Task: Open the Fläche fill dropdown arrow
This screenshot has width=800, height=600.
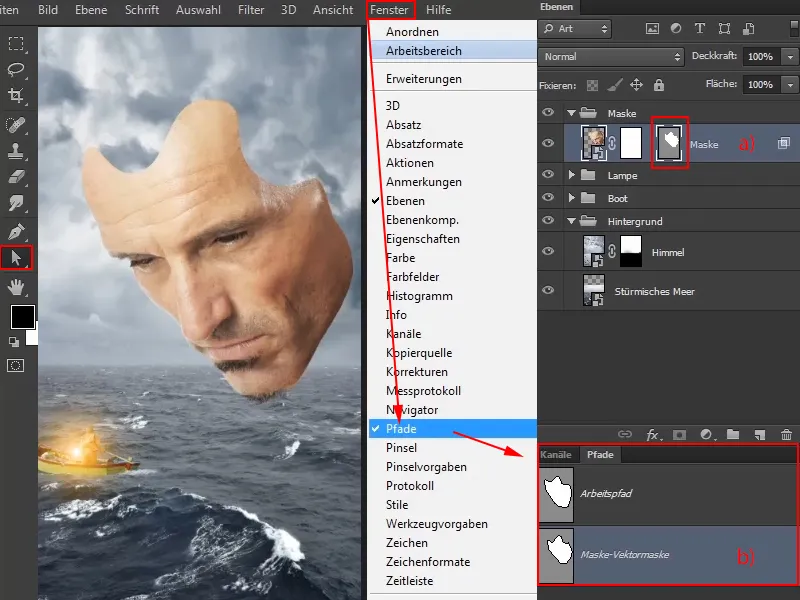Action: tap(790, 85)
